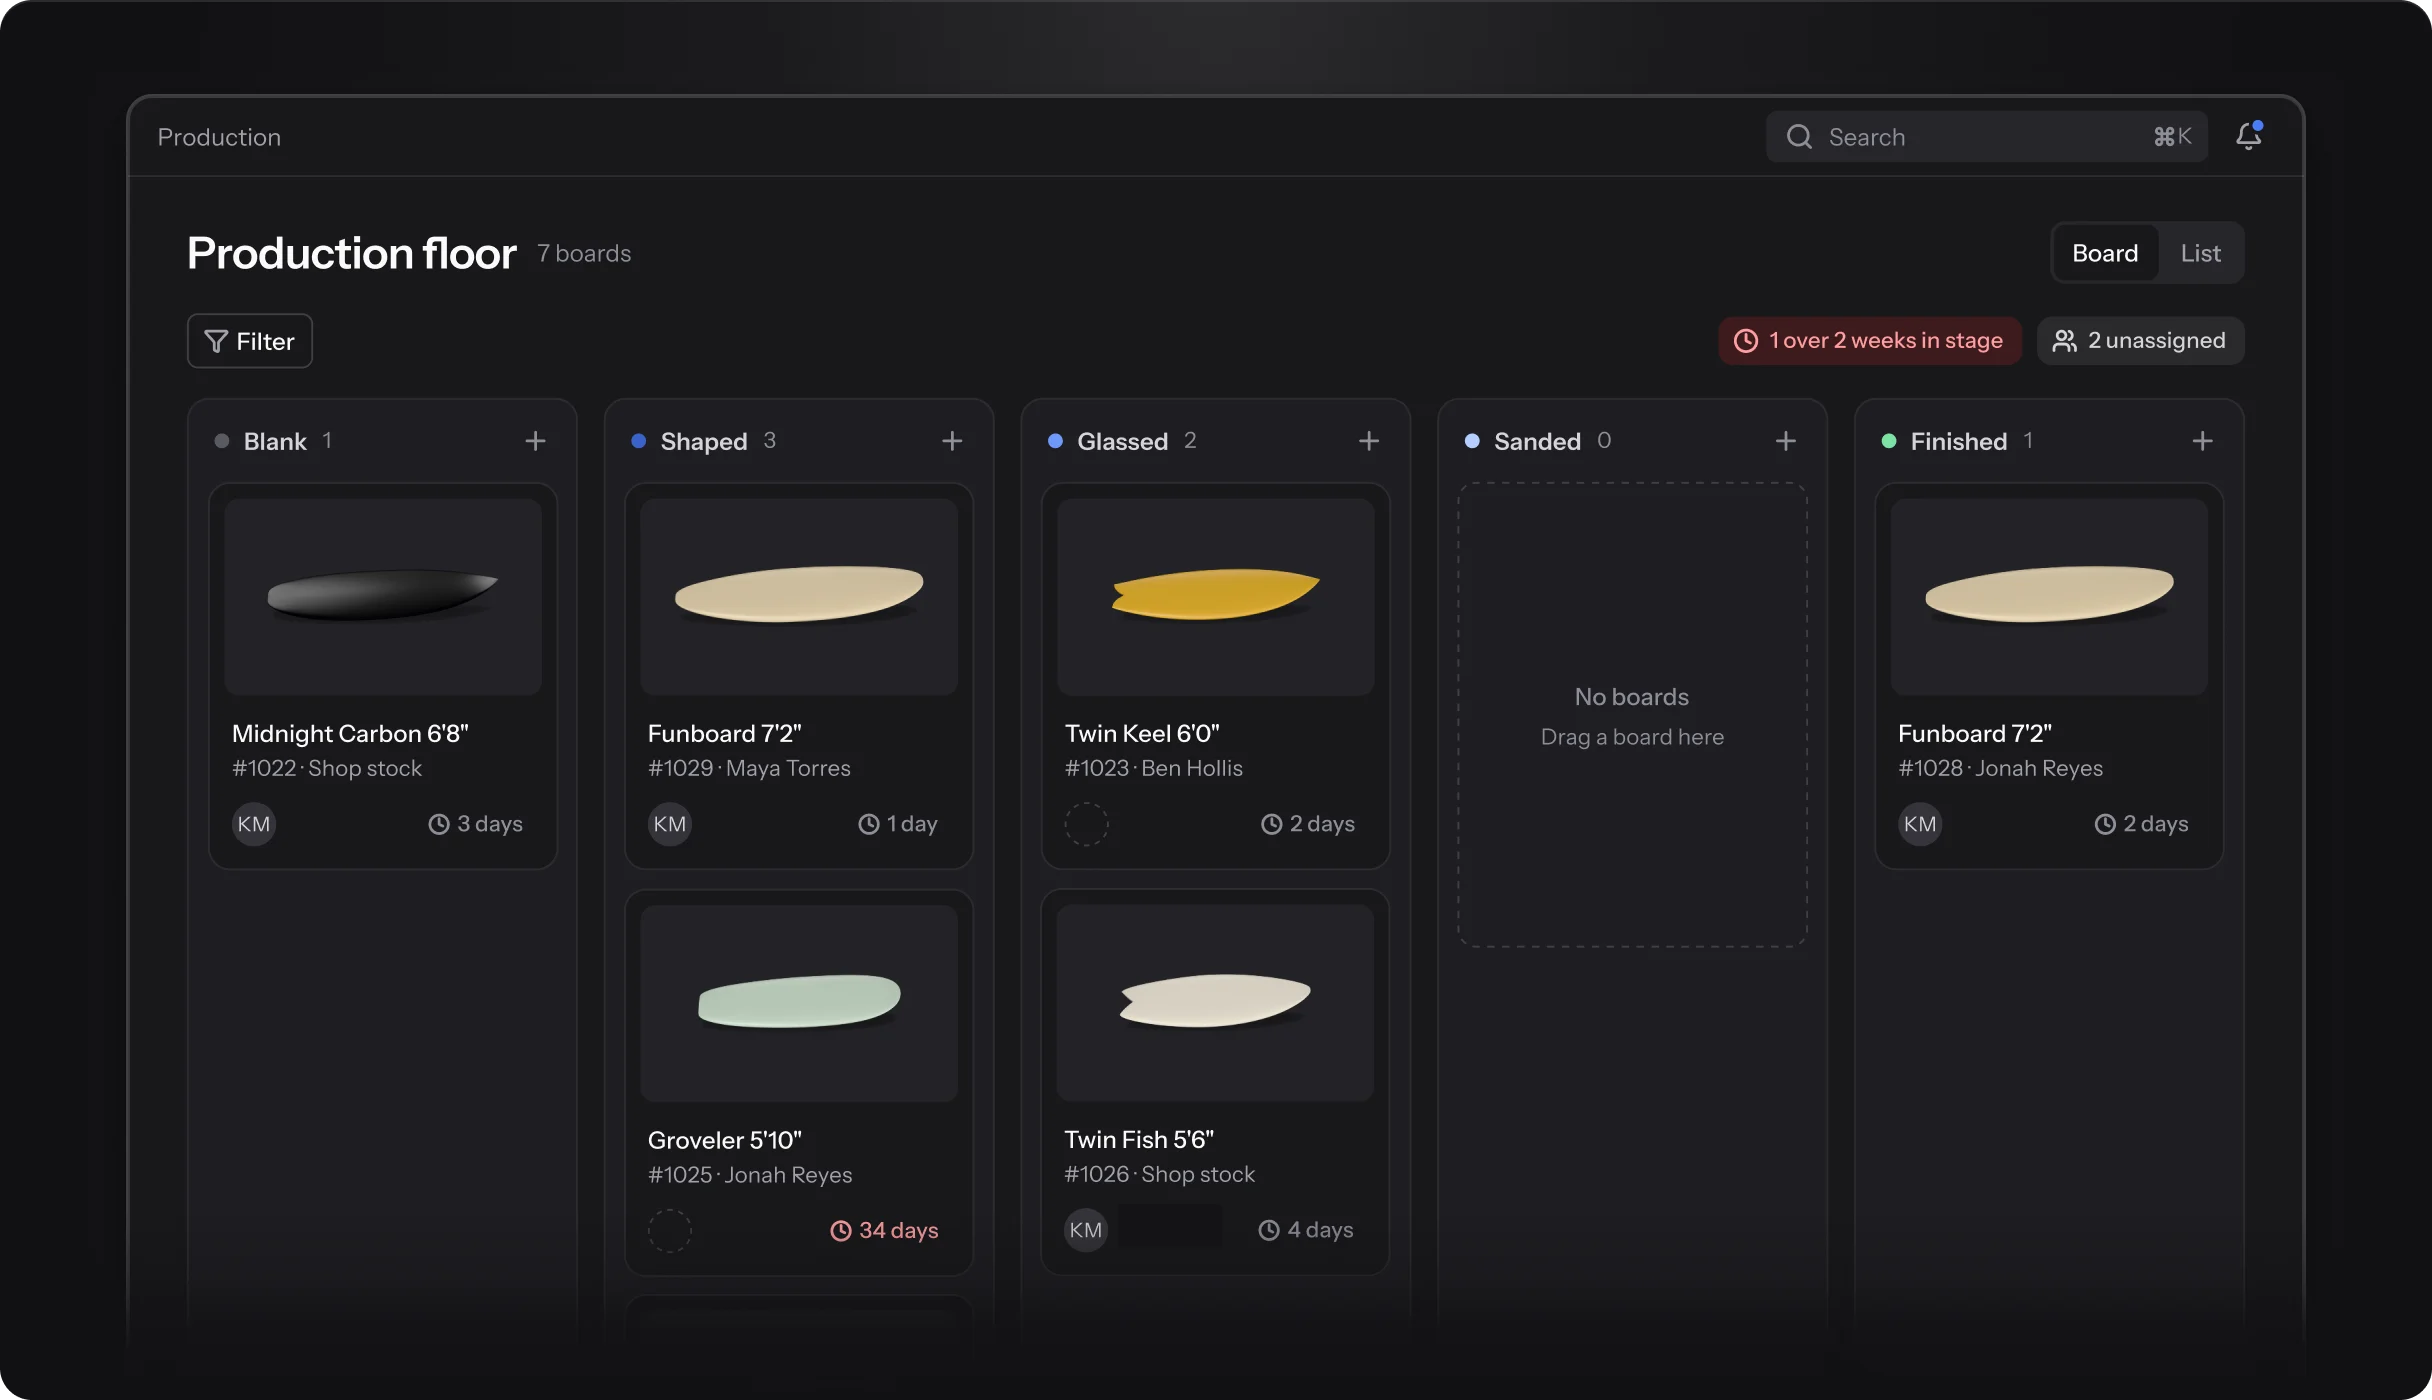Open Midnight Carbon 6'8" board thumbnail
2432x1400 pixels.
pos(383,597)
